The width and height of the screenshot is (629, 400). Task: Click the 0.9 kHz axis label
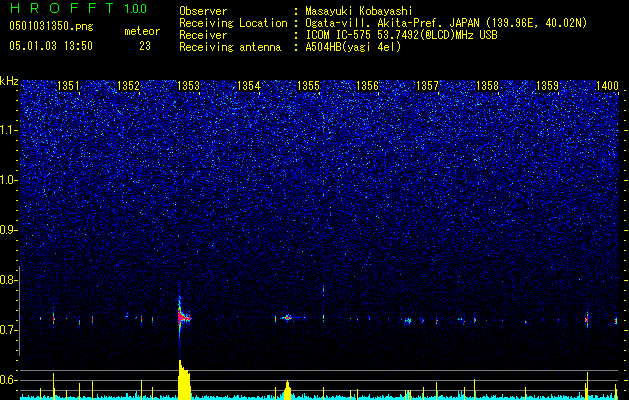pos(8,230)
